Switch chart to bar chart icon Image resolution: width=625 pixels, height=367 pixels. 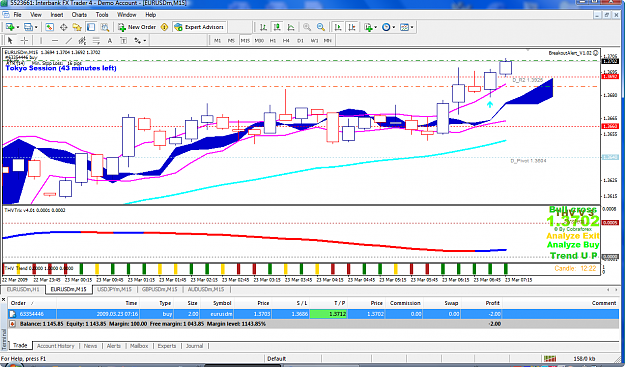[263, 27]
